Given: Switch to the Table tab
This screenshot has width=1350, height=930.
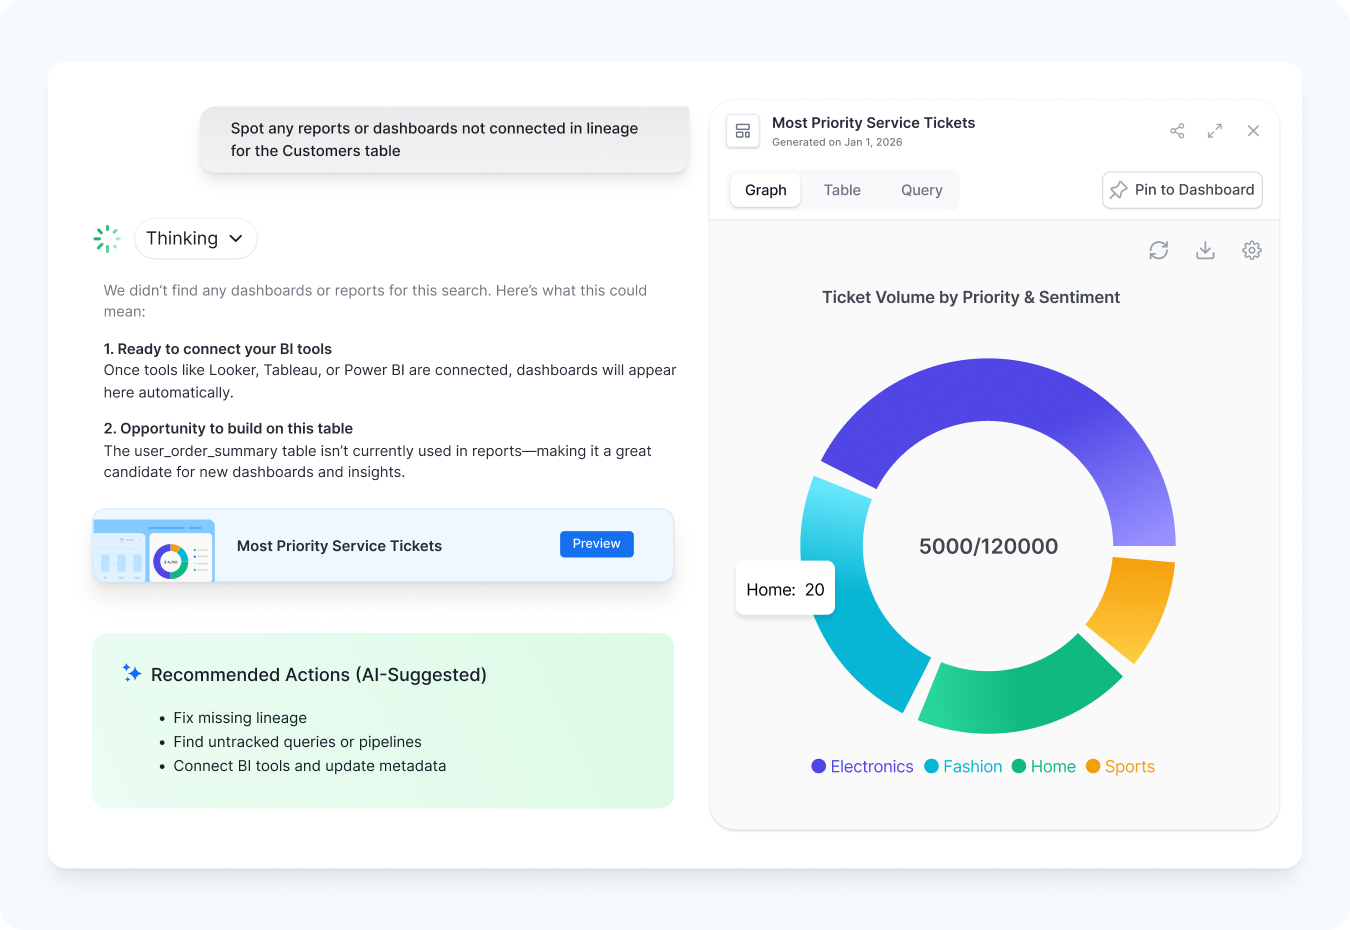Looking at the screenshot, I should click(842, 190).
